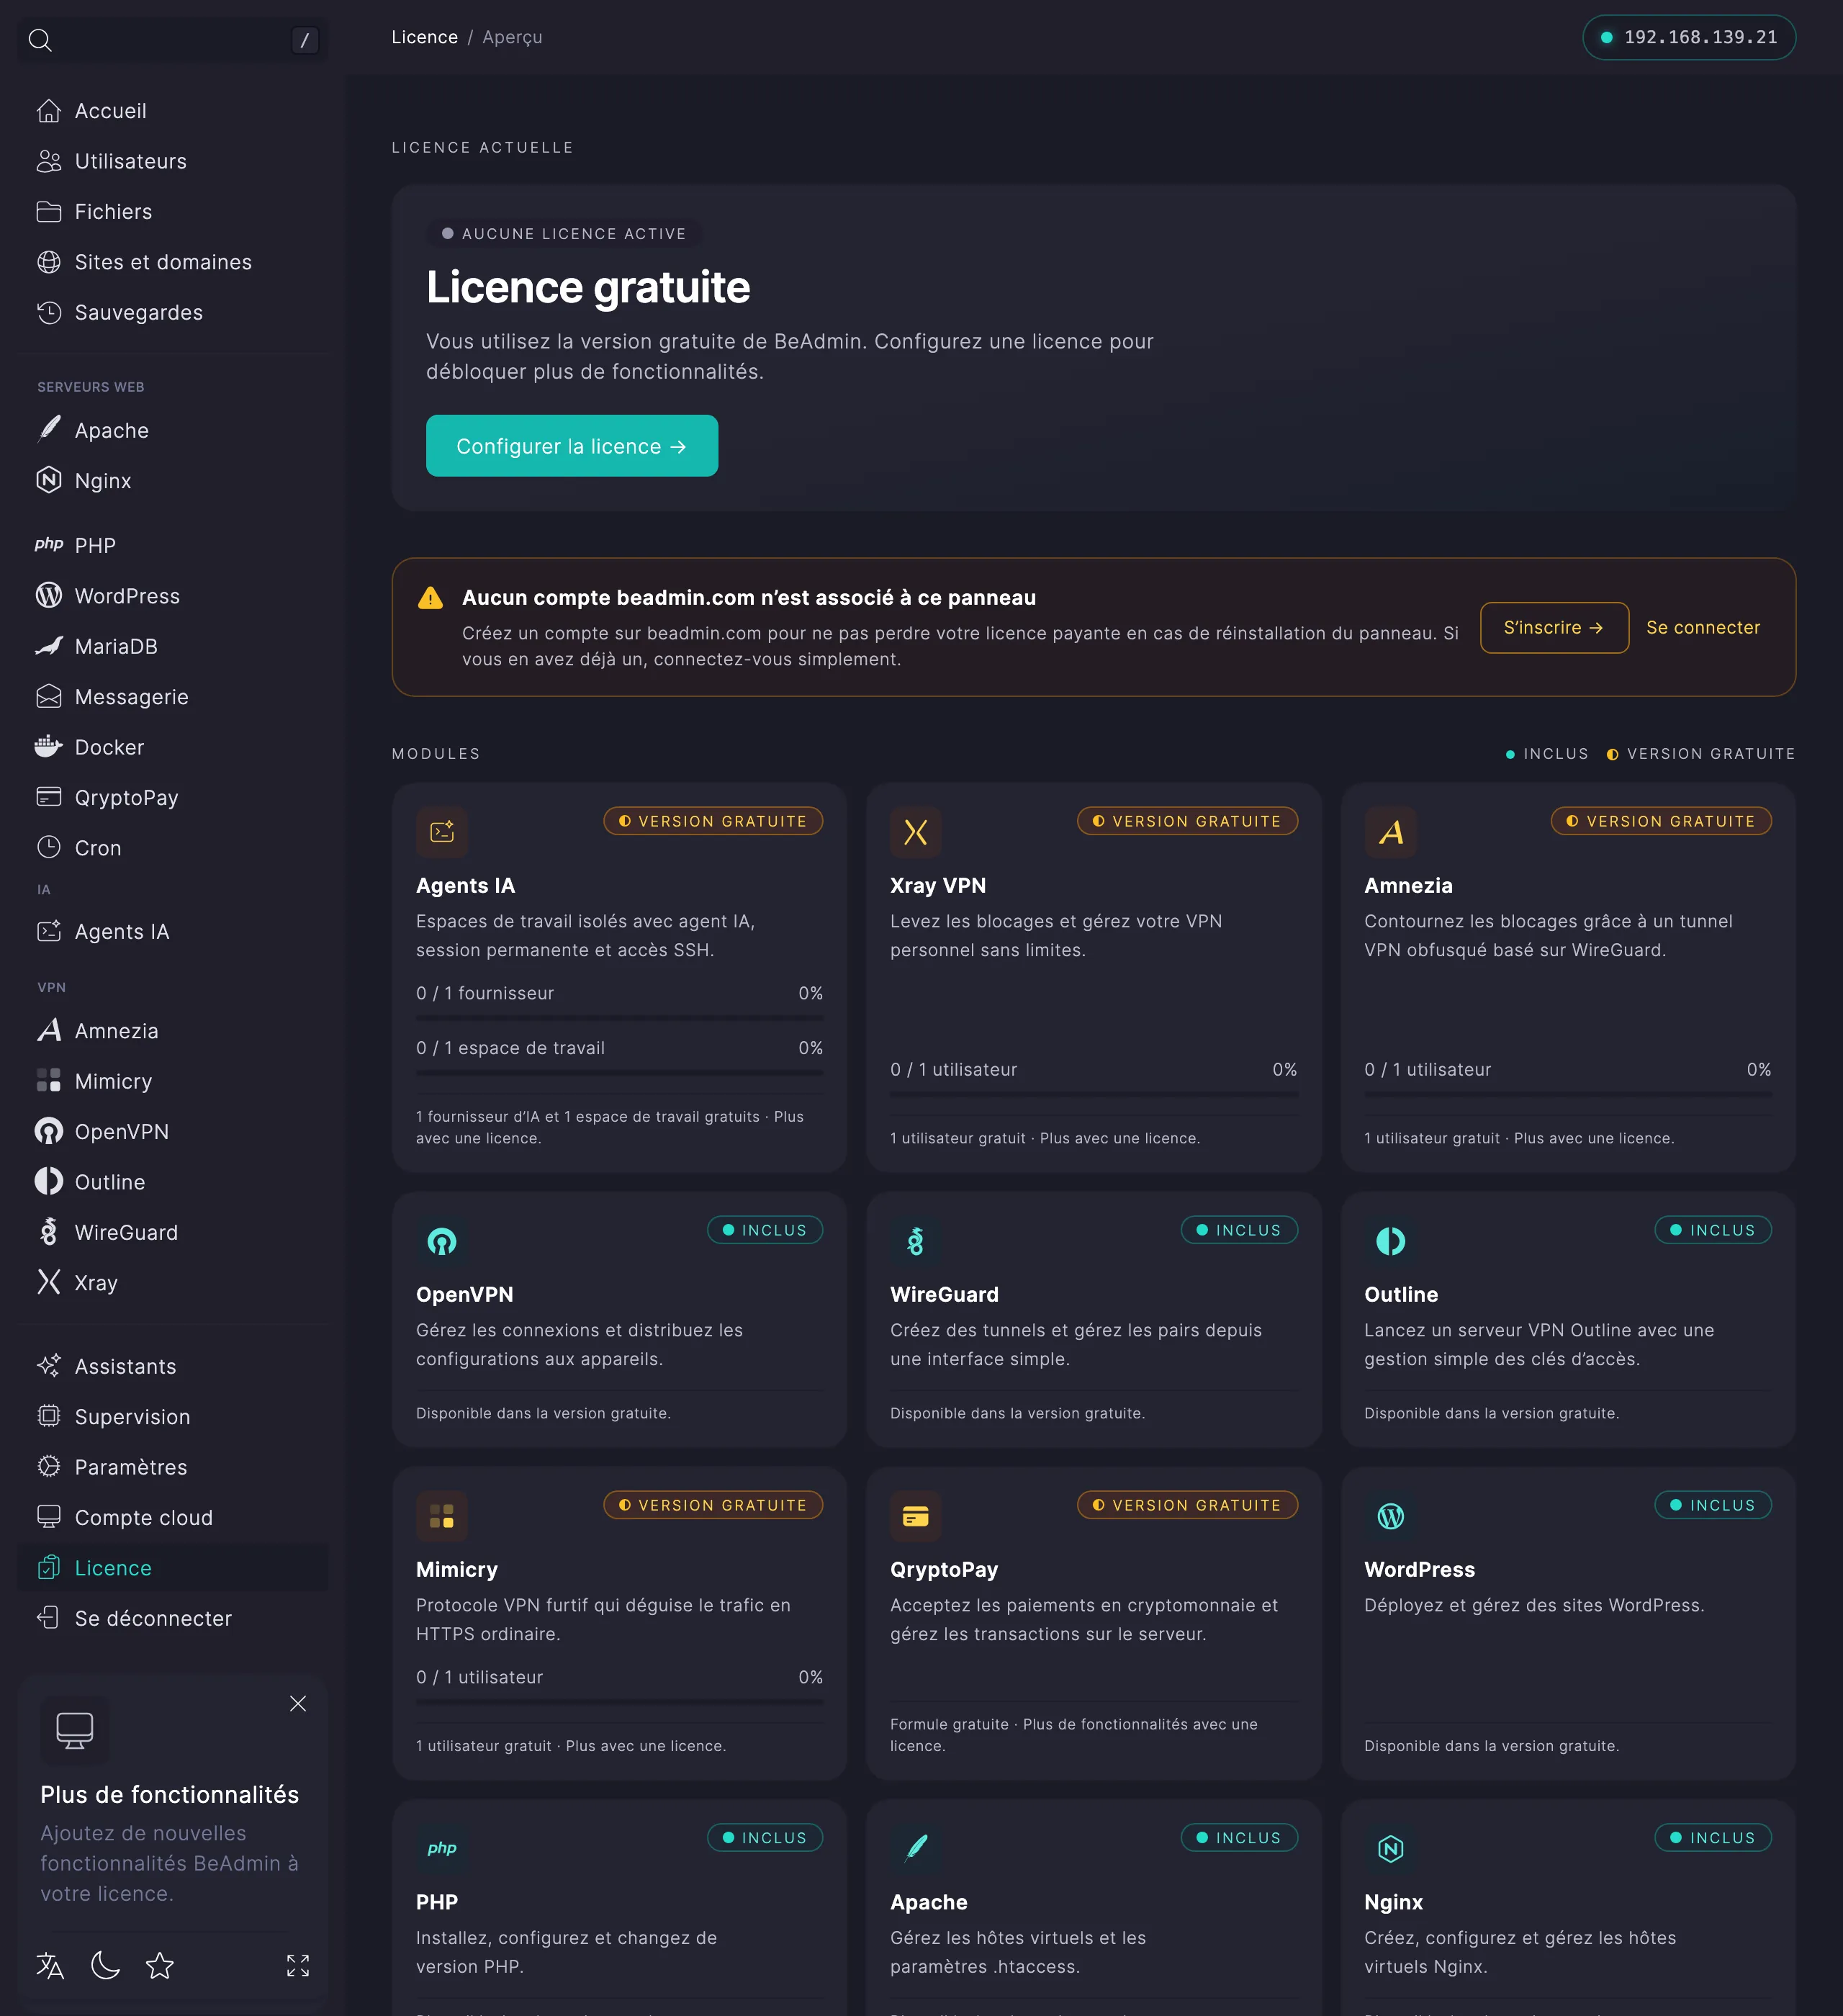The width and height of the screenshot is (1843, 2016).
Task: Open Compte cloud page
Action: click(x=172, y=1517)
